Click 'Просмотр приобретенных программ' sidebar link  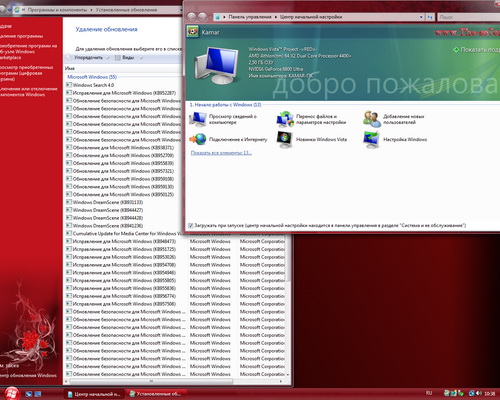click(x=26, y=73)
